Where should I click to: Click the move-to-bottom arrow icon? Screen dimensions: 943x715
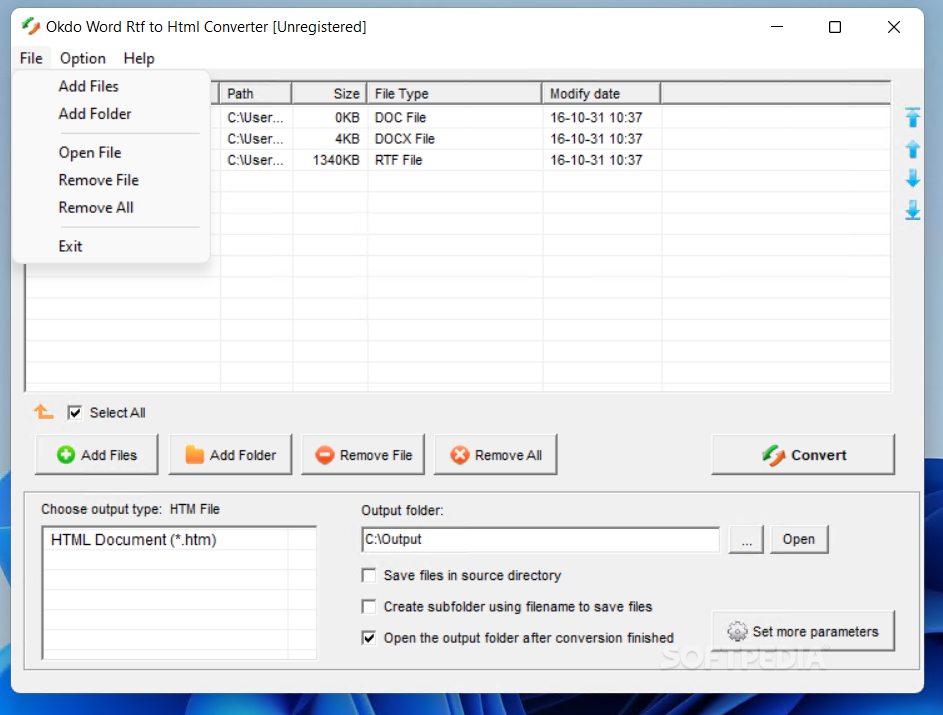[x=912, y=210]
